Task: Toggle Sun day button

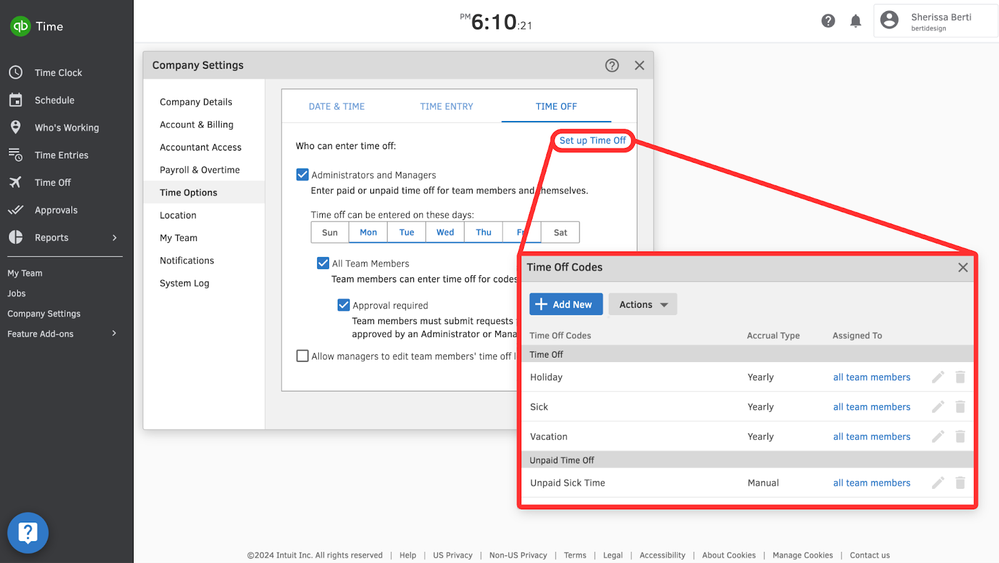Action: click(330, 232)
